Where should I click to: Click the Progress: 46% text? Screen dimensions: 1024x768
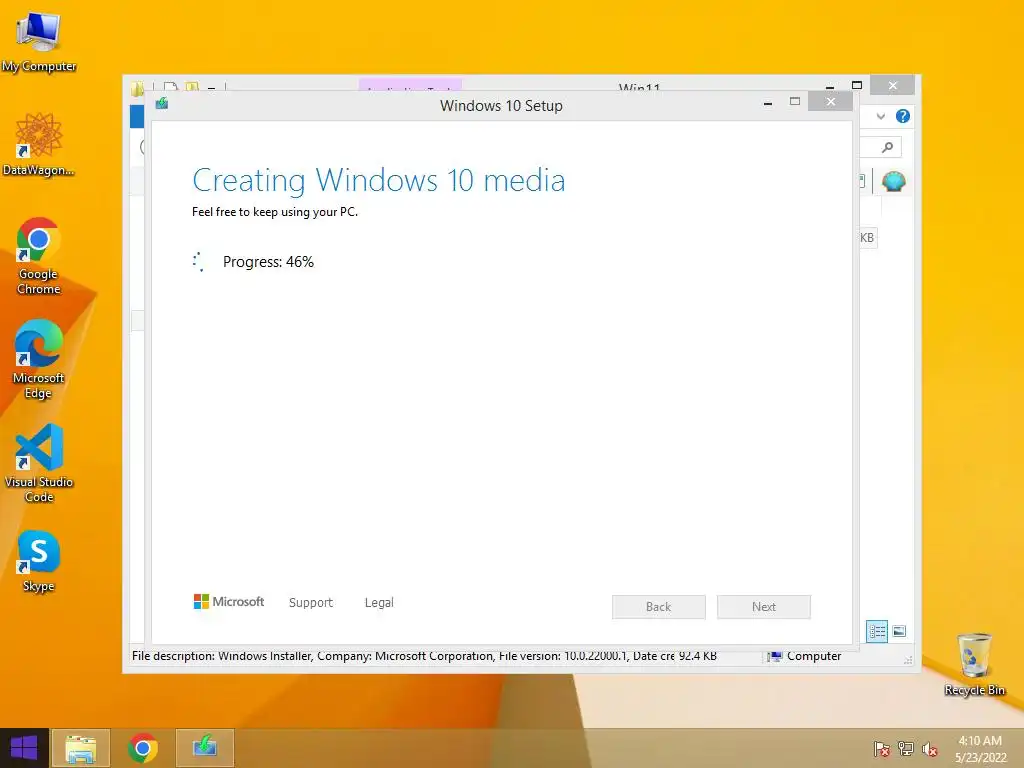[268, 262]
